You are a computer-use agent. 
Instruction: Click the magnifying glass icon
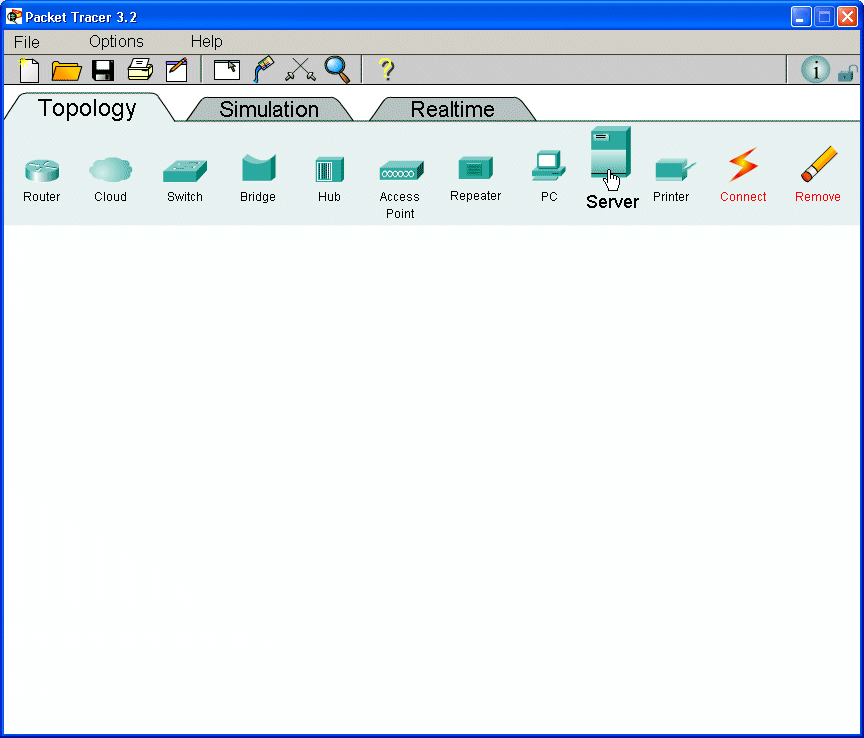pos(337,70)
